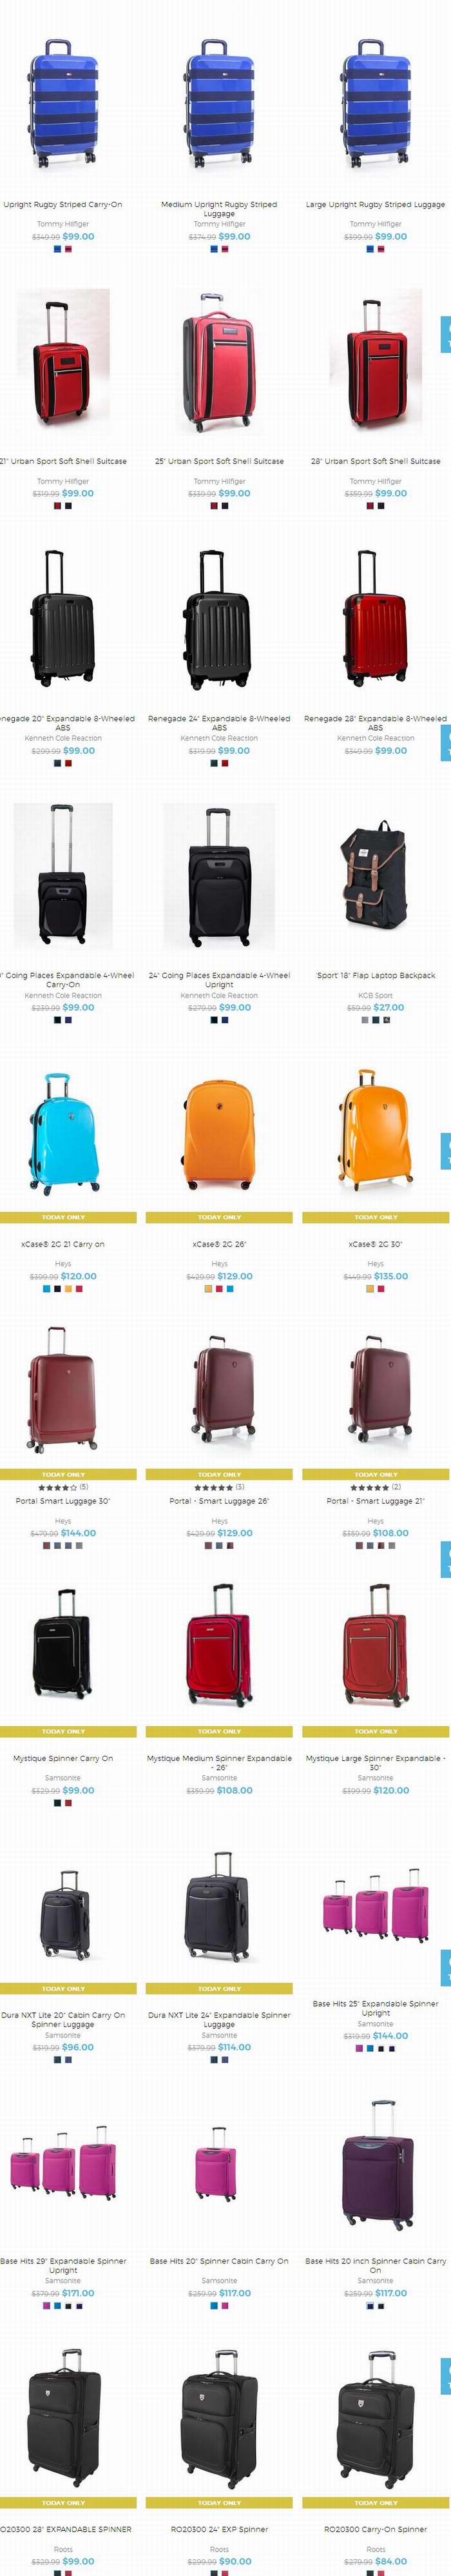Click the KCB Sport brand link
Screen dimensions: 451x2576
point(375,995)
